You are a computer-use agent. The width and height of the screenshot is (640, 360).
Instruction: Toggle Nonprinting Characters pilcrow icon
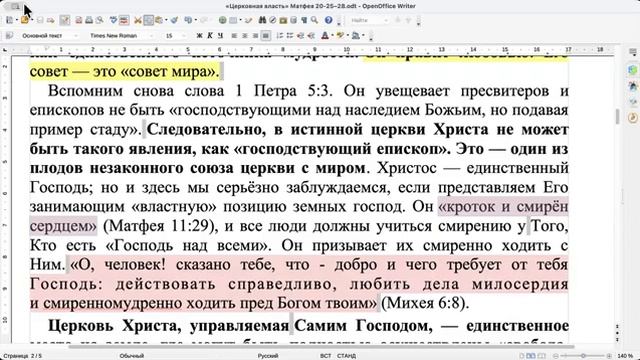(304, 20)
